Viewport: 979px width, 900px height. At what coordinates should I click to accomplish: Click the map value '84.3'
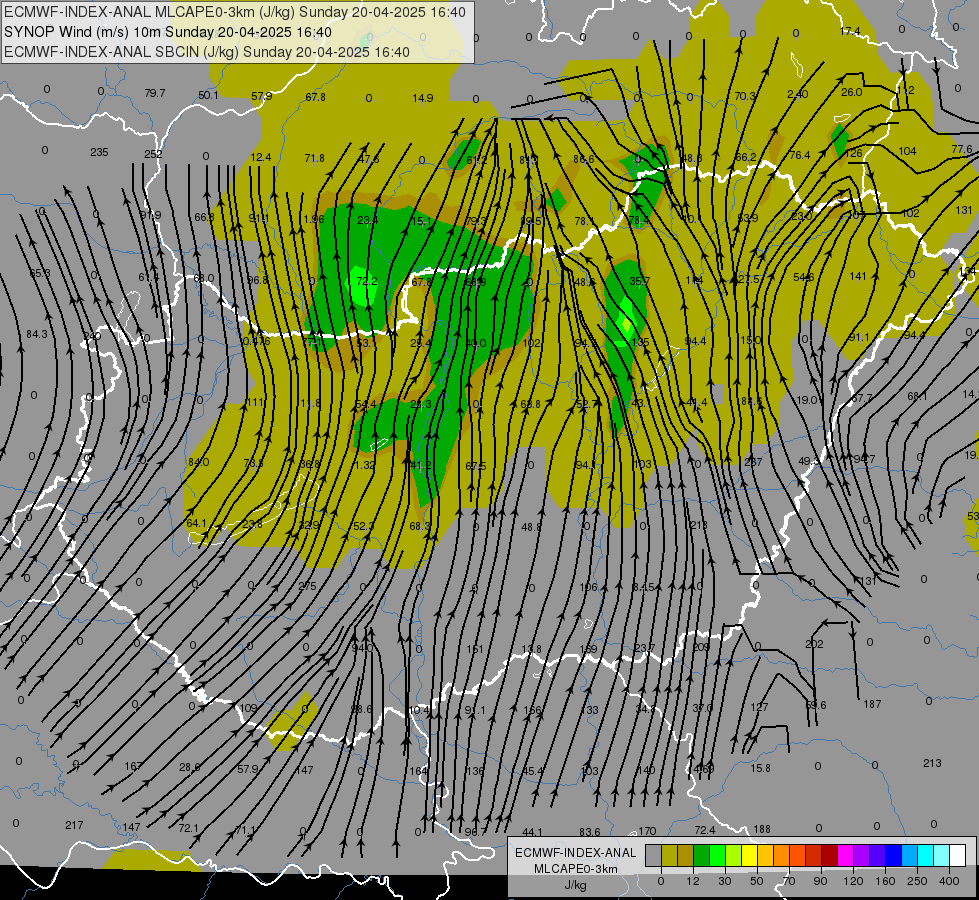click(x=37, y=335)
